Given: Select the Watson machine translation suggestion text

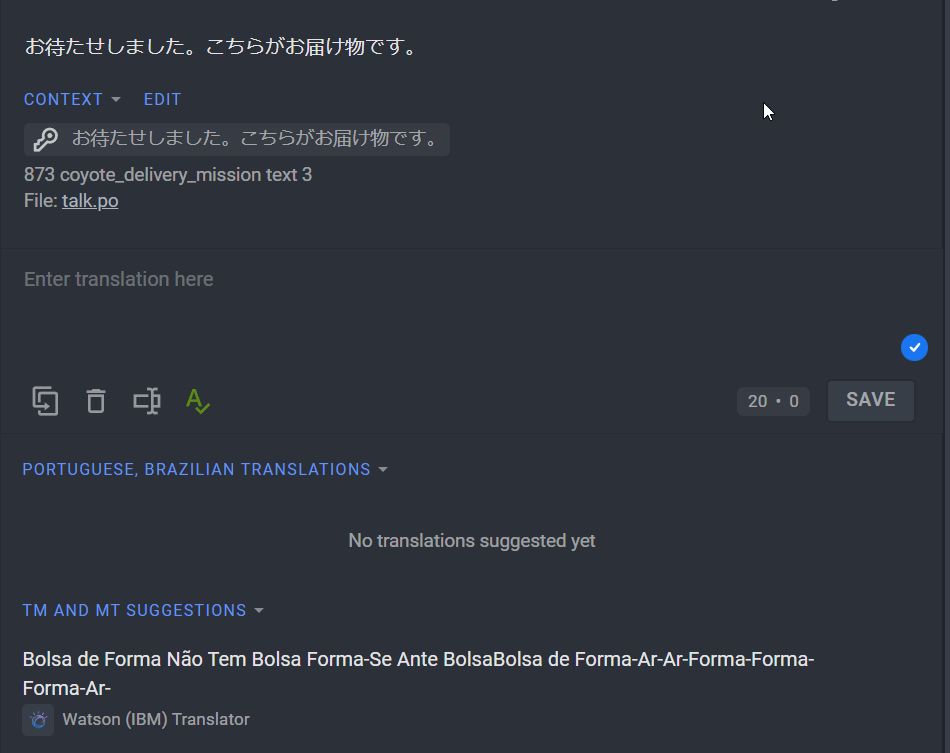Looking at the screenshot, I should click(418, 674).
